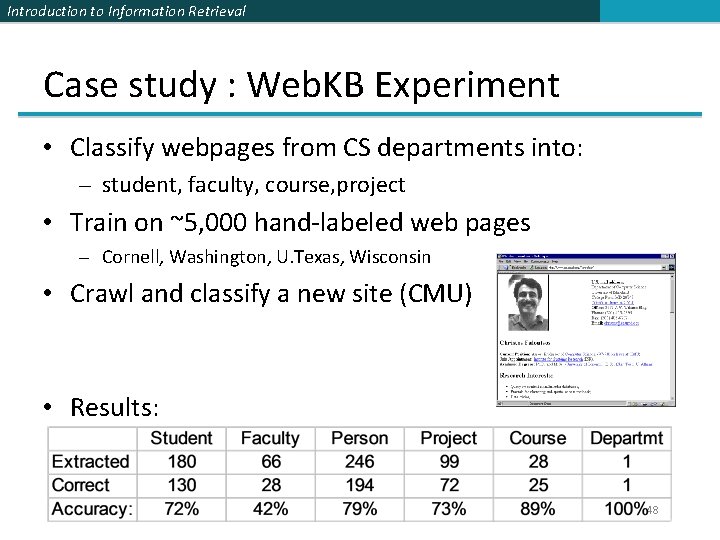Click the 'Faculty' column header in the table
This screenshot has width=720, height=540.
(x=270, y=439)
